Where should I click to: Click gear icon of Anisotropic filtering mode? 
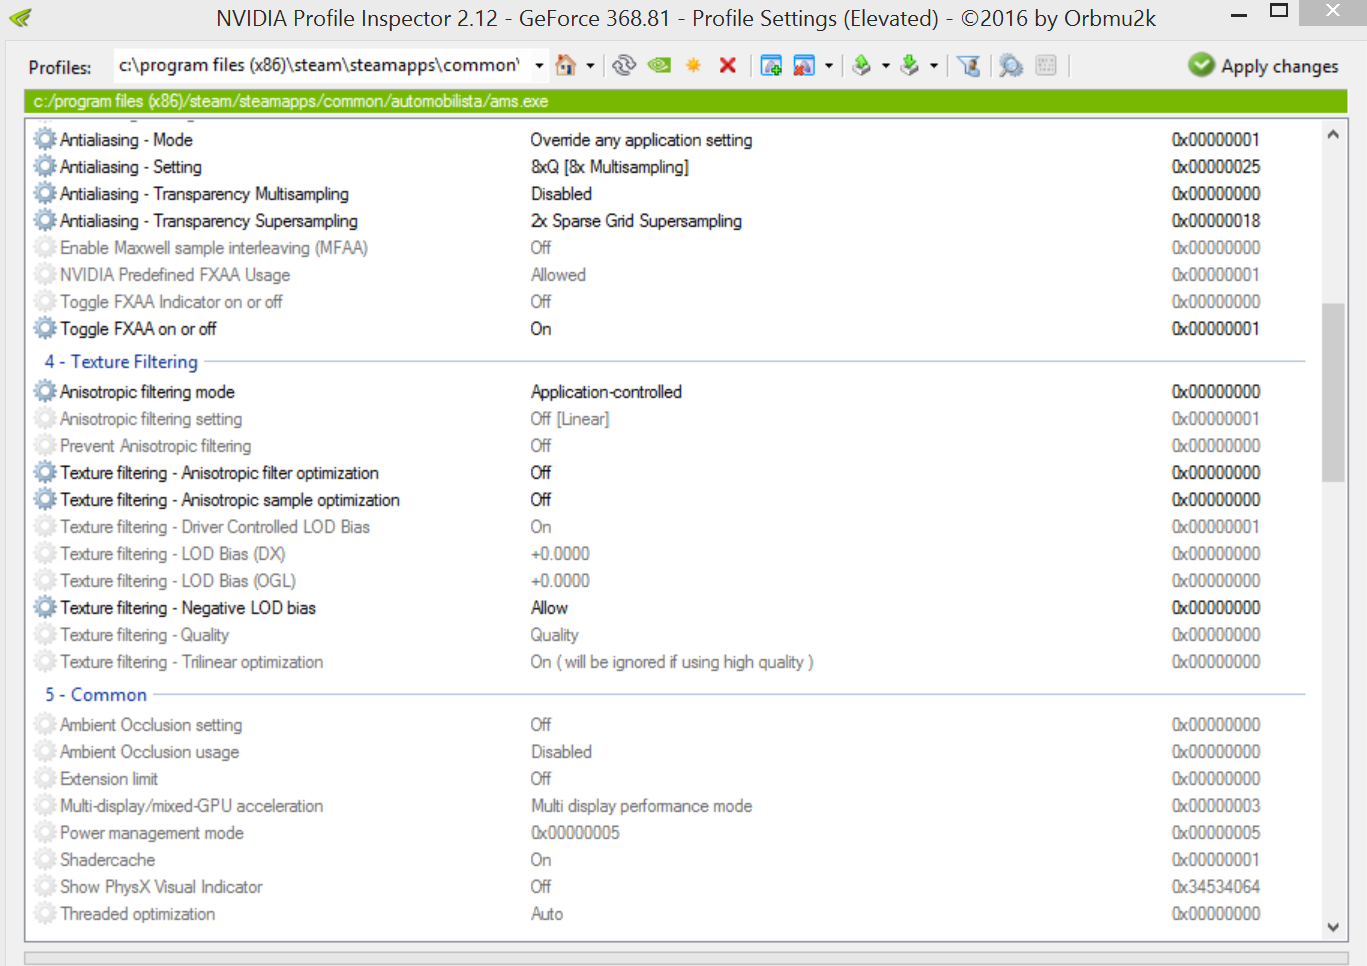45,391
